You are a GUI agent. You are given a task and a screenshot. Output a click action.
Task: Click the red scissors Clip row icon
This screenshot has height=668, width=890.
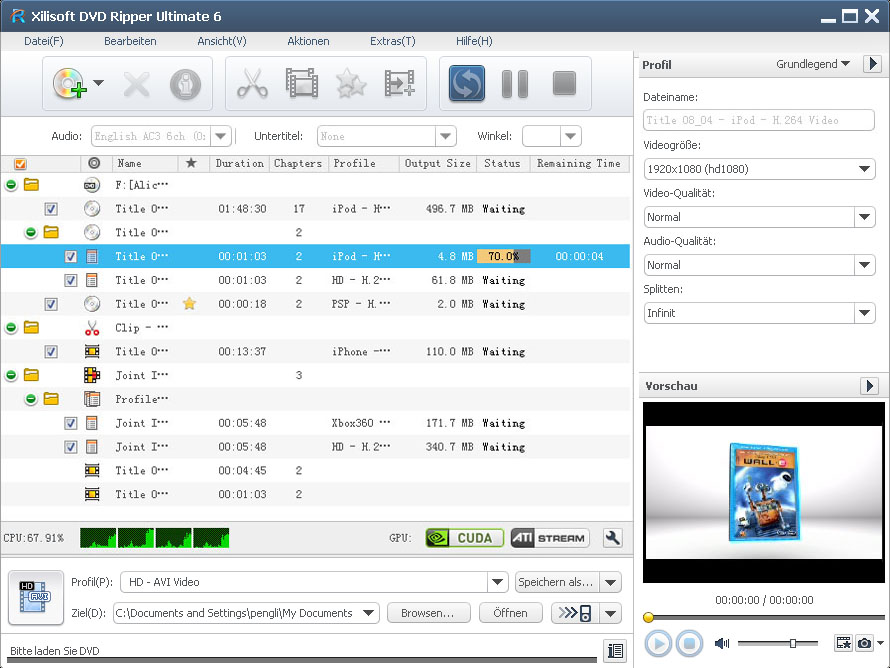pyautogui.click(x=92, y=328)
